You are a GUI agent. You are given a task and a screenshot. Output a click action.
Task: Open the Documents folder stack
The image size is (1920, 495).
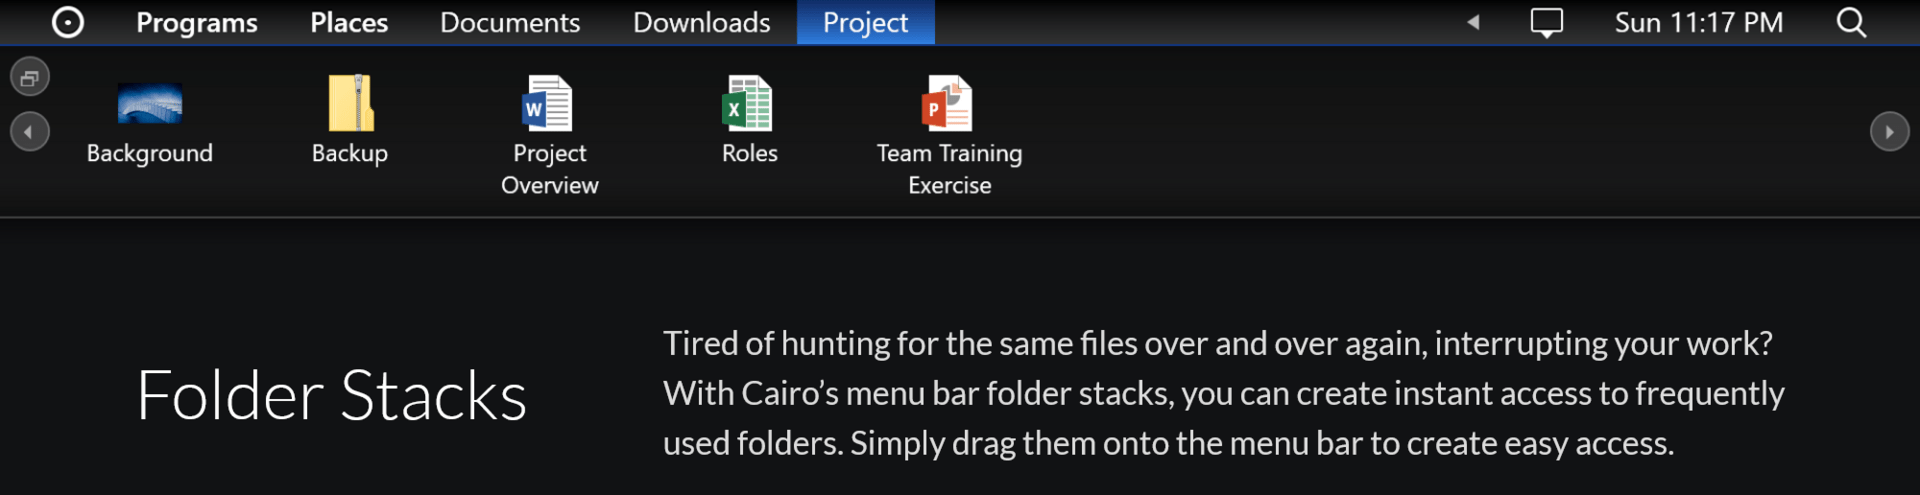click(x=510, y=22)
